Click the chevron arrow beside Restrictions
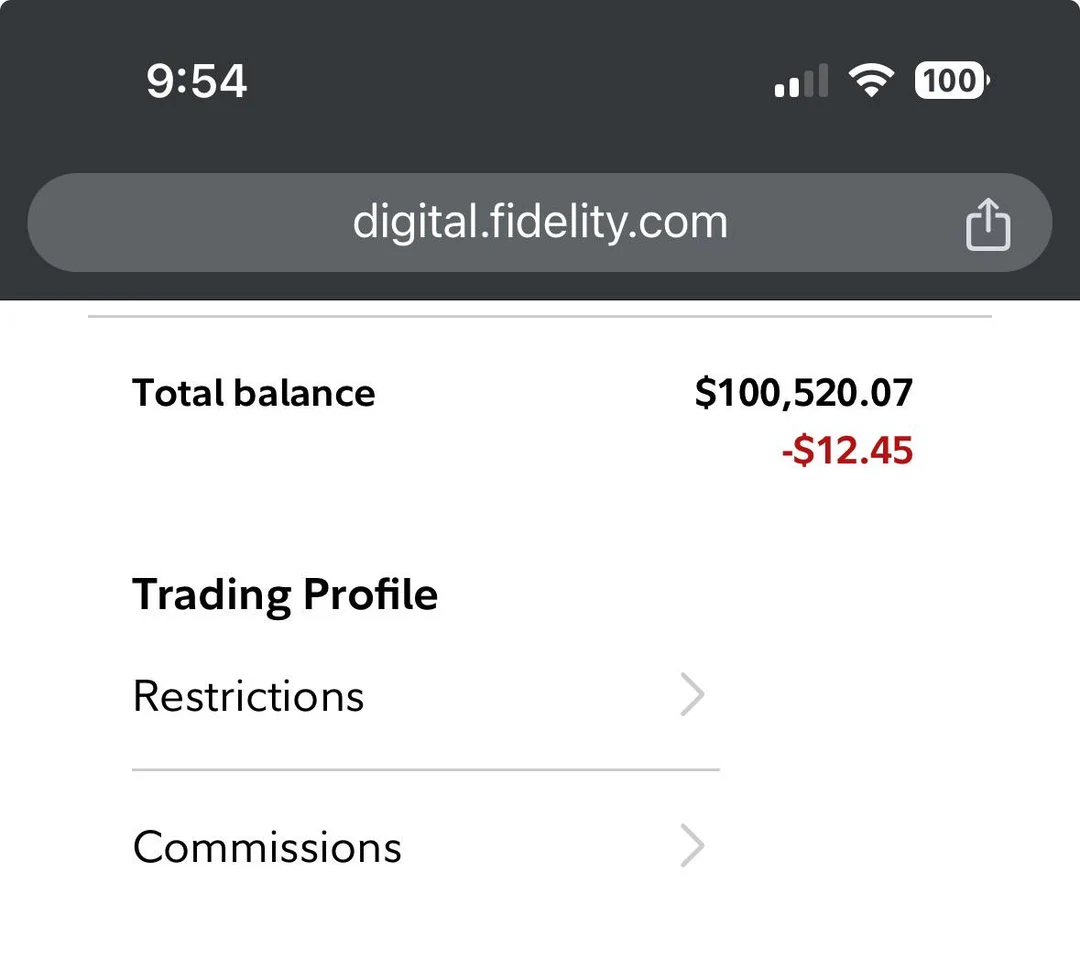 click(692, 695)
